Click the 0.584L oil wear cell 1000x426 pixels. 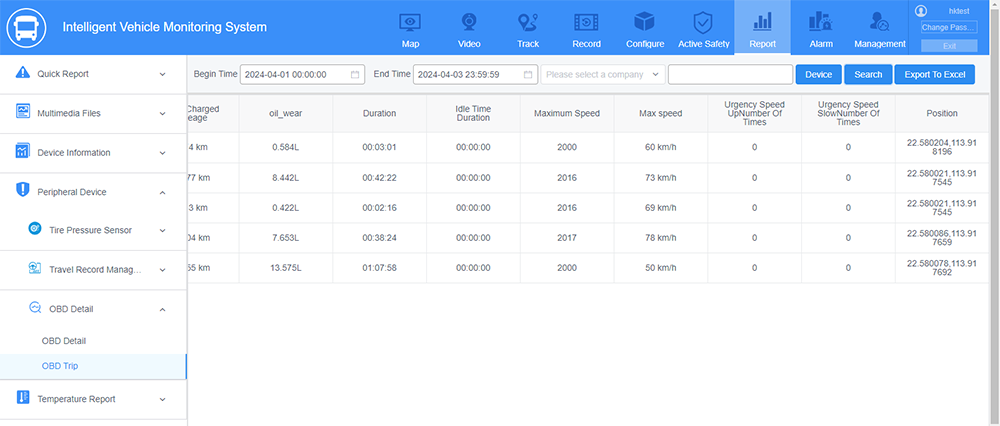pos(286,147)
